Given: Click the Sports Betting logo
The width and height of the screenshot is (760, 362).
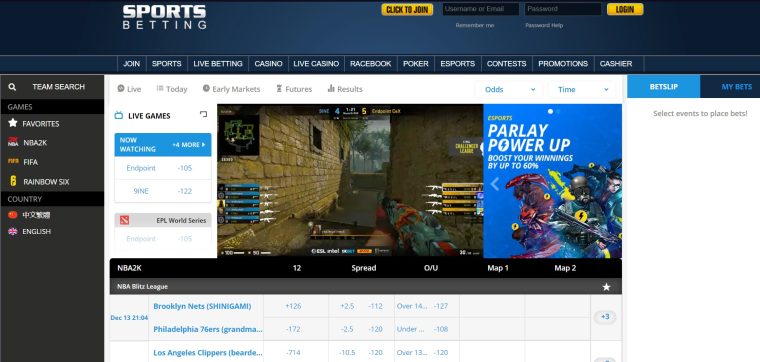Looking at the screenshot, I should point(164,17).
